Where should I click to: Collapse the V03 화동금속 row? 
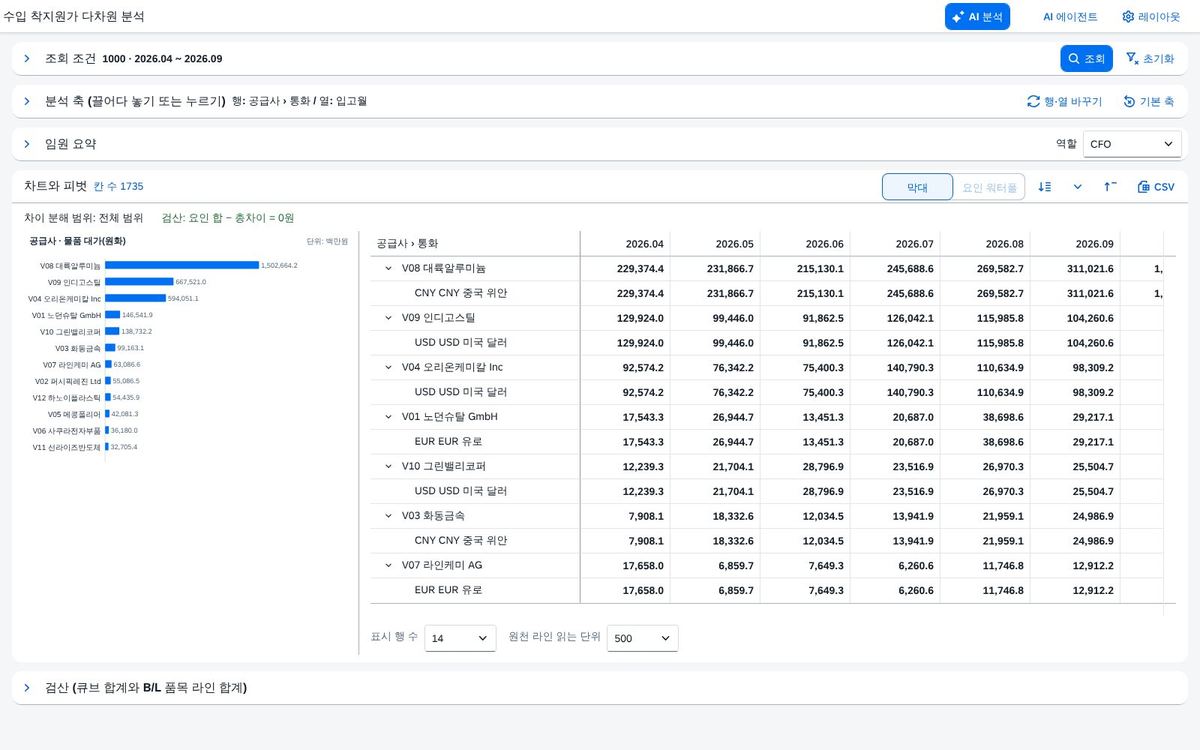(x=388, y=516)
